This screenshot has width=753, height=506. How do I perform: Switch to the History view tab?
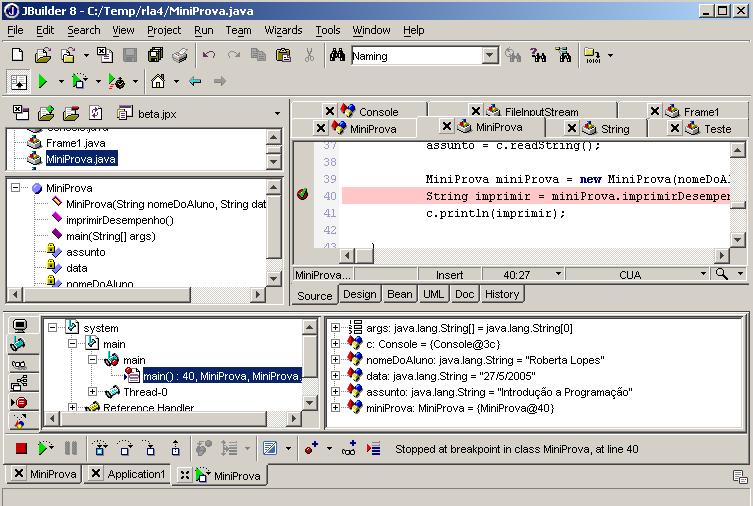click(x=502, y=294)
